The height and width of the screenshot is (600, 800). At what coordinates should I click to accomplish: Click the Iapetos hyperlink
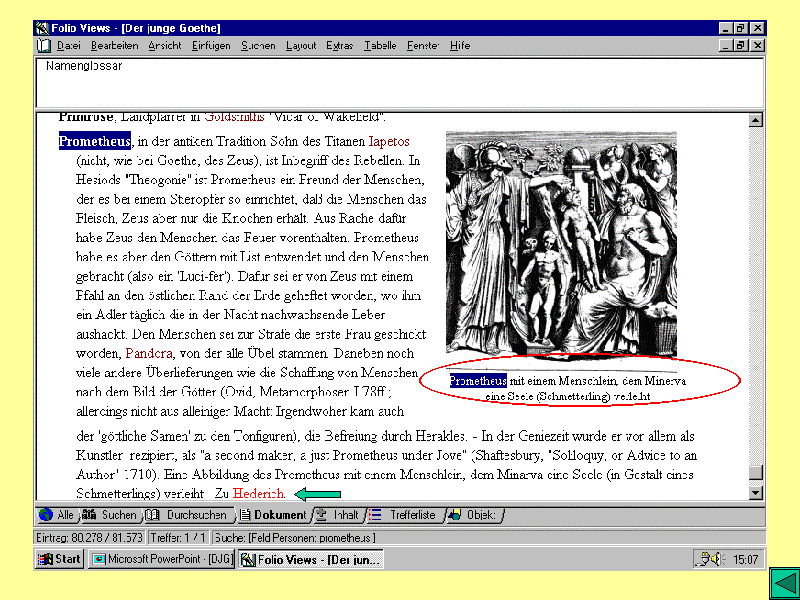pos(389,142)
